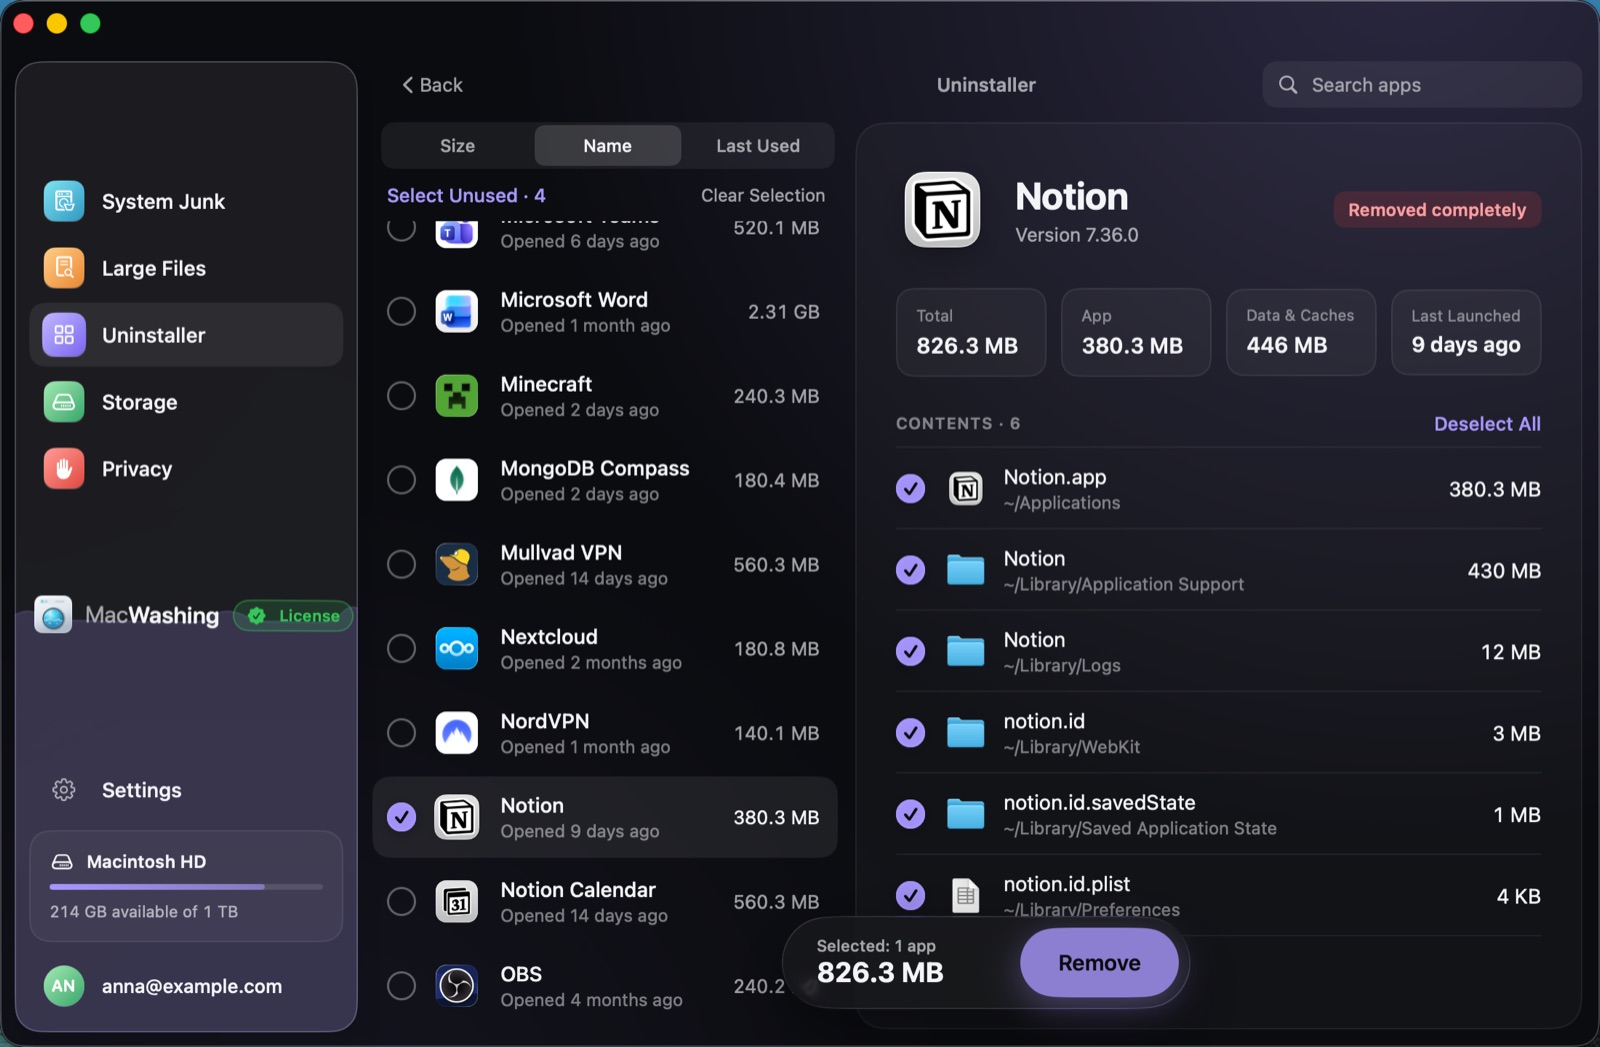Click the OBS app icon

pos(457,986)
